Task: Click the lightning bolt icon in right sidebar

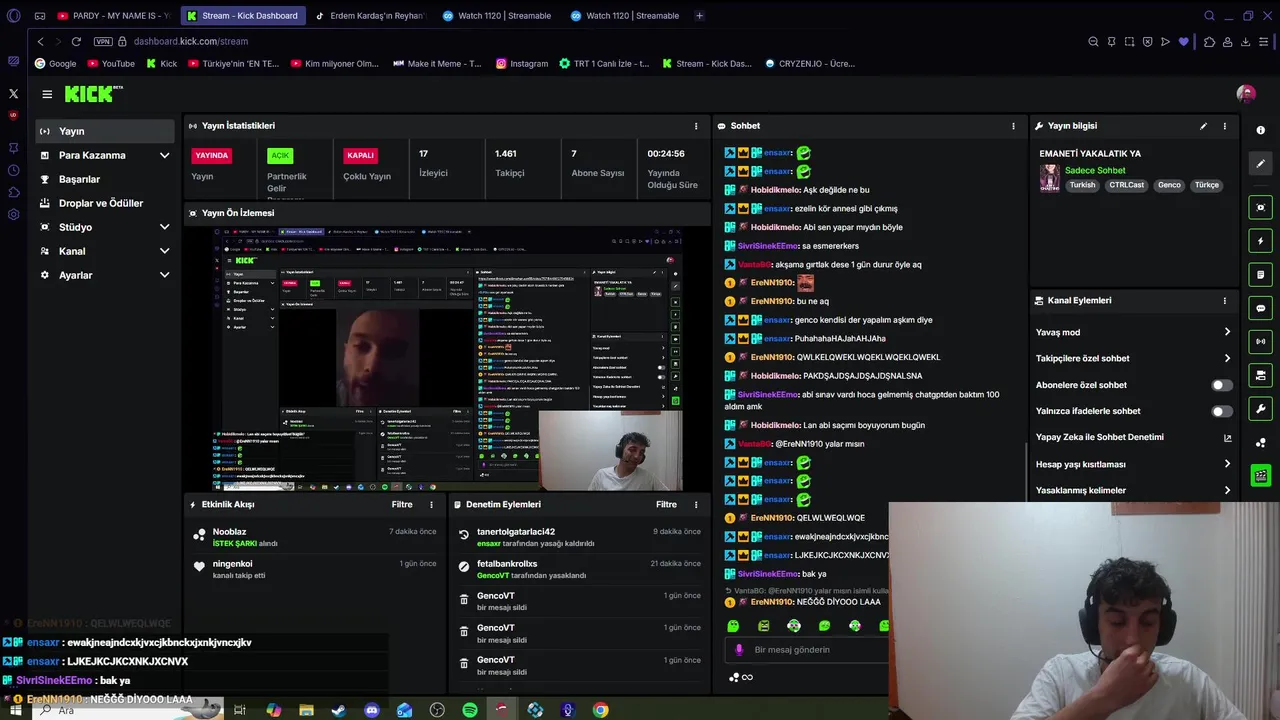Action: click(1260, 241)
